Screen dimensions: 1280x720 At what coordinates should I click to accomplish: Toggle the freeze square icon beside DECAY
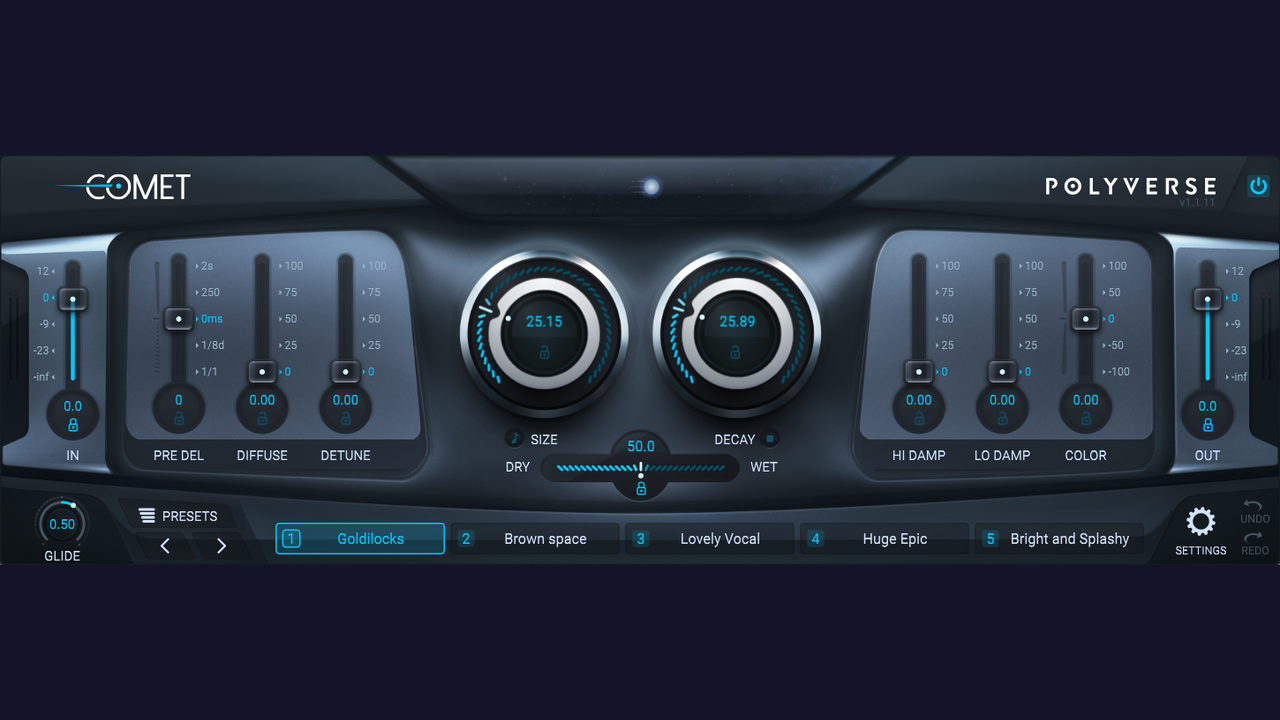tap(769, 438)
